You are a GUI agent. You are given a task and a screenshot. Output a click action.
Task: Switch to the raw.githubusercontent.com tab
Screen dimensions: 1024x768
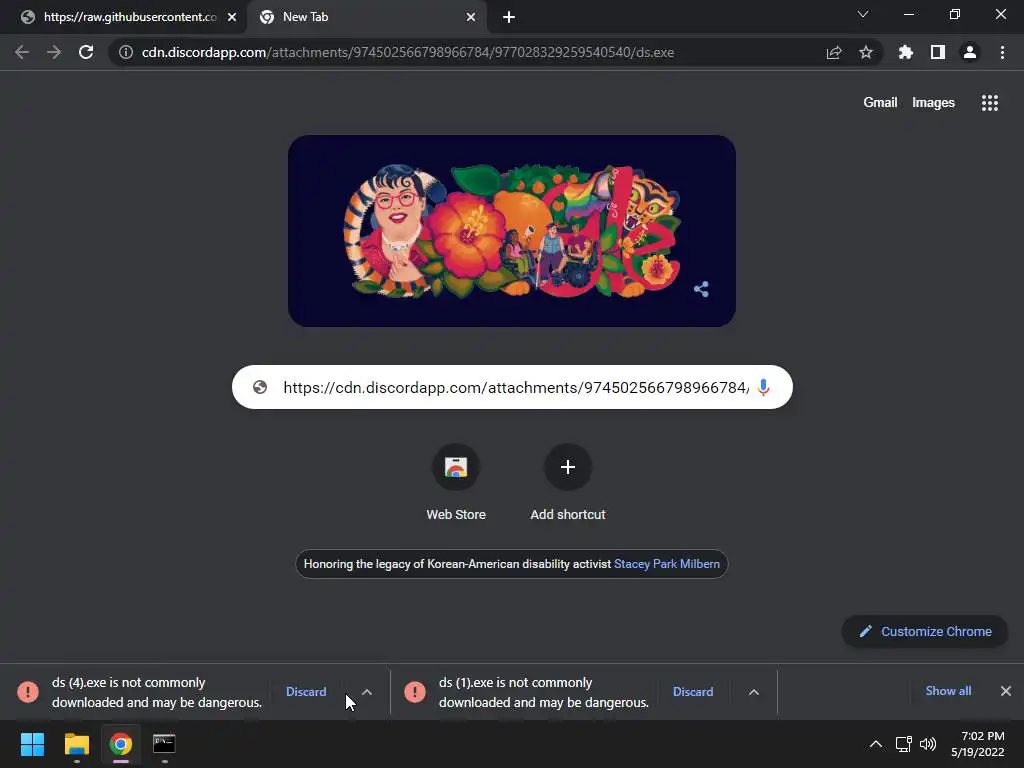[123, 18]
